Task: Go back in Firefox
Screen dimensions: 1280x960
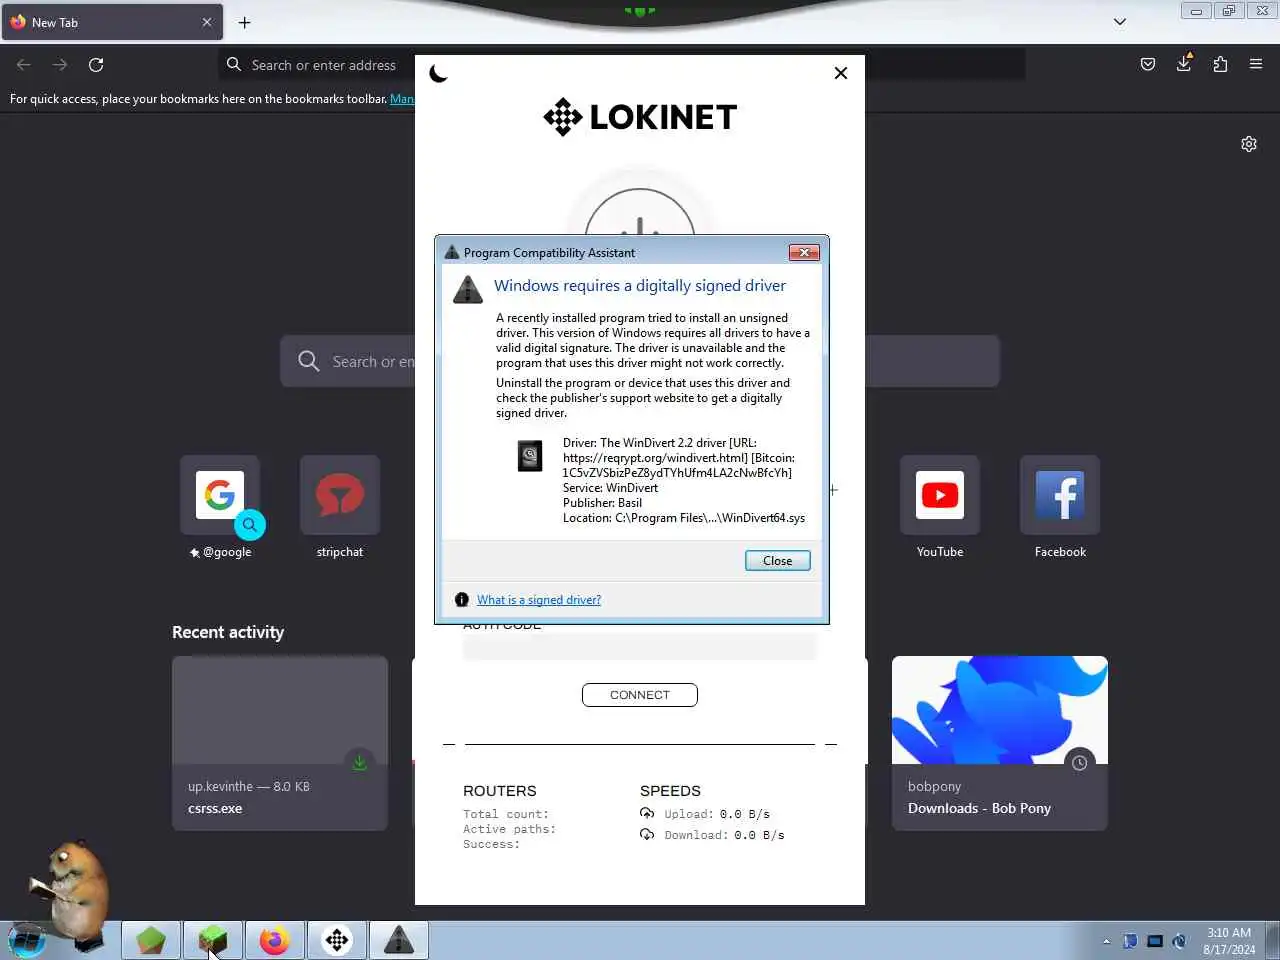Action: pos(24,65)
